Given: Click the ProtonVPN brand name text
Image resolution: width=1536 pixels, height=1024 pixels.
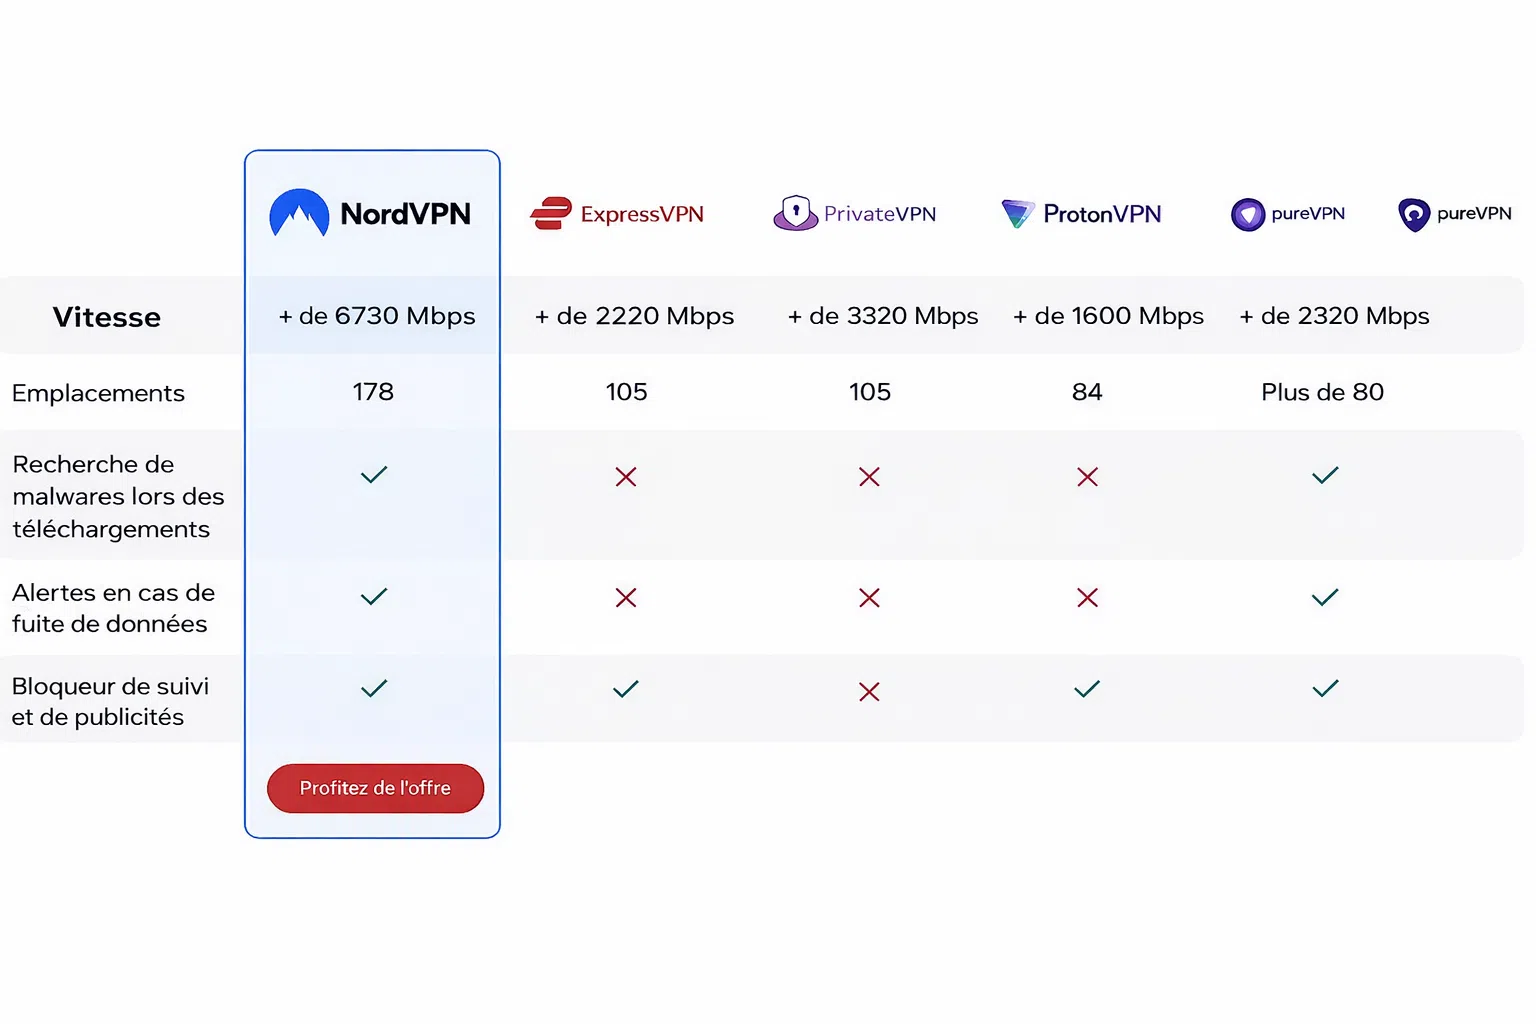Looking at the screenshot, I should click(x=1102, y=214).
